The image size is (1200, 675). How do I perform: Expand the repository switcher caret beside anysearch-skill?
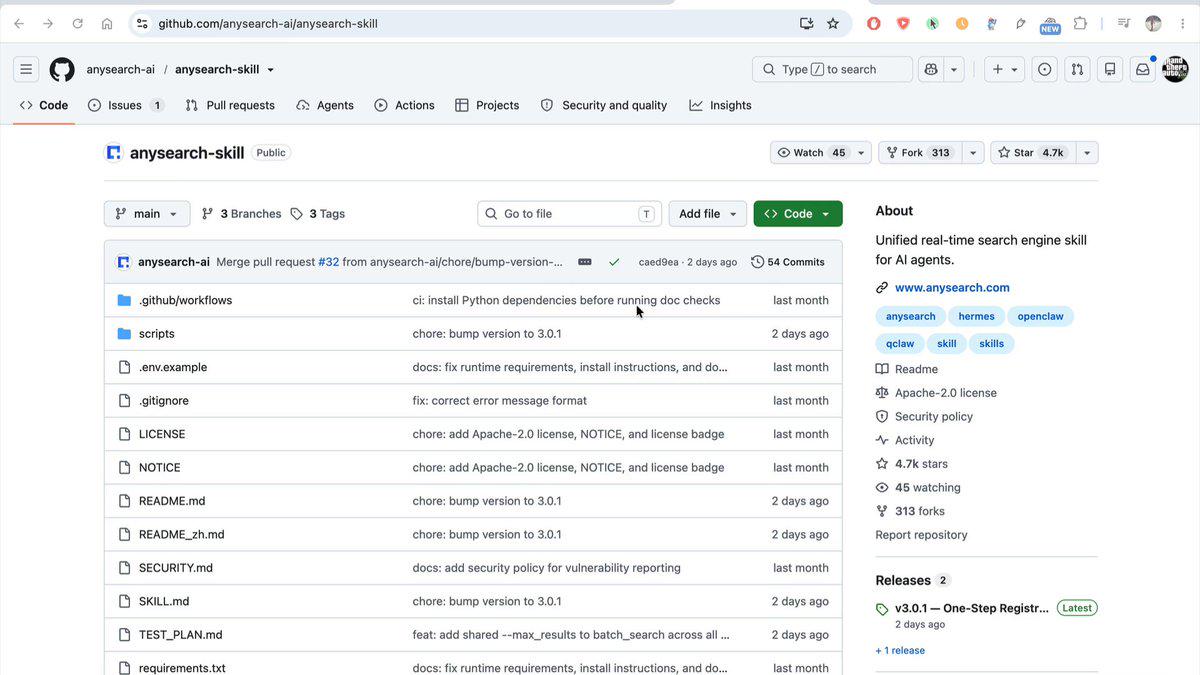pyautogui.click(x=270, y=70)
